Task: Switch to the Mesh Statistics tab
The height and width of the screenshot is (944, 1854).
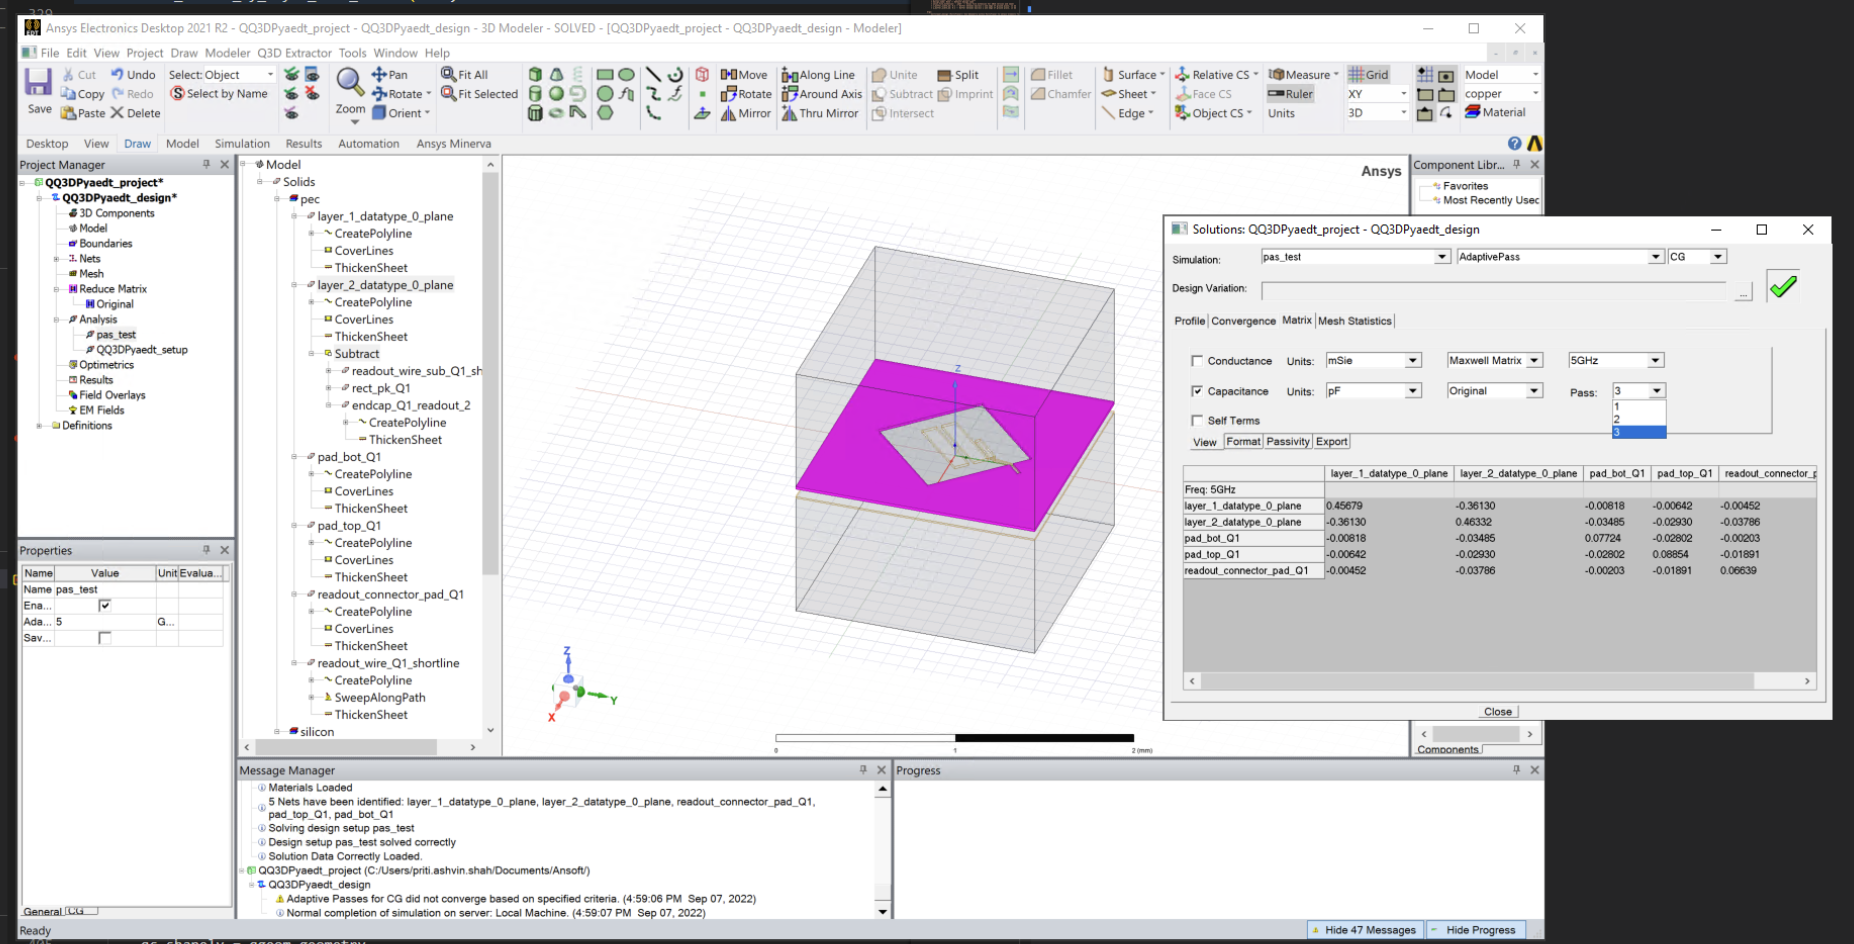Action: pos(1354,321)
